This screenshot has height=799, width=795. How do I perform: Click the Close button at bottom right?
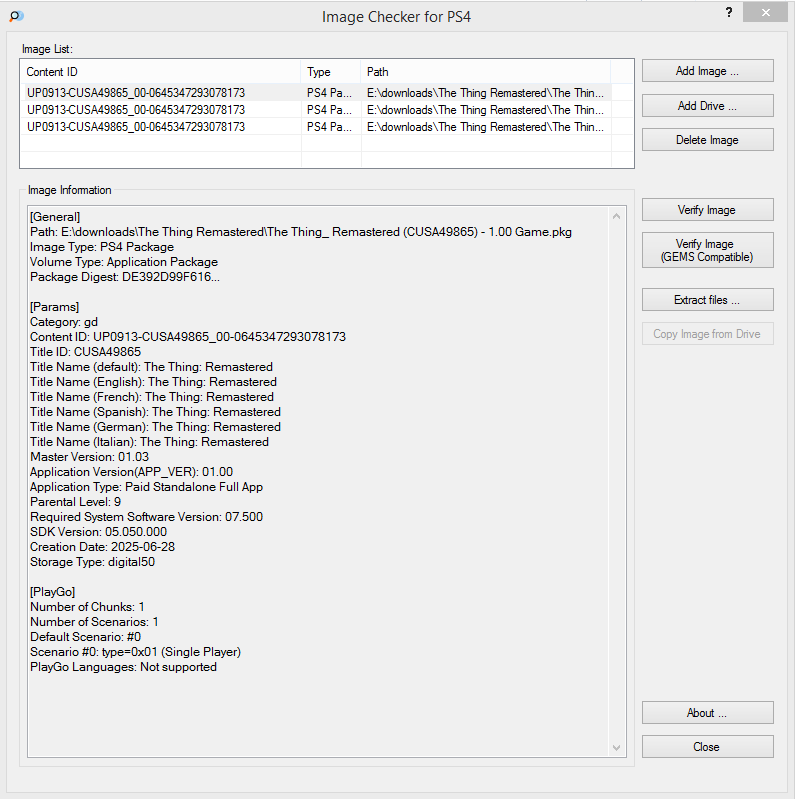(x=707, y=747)
